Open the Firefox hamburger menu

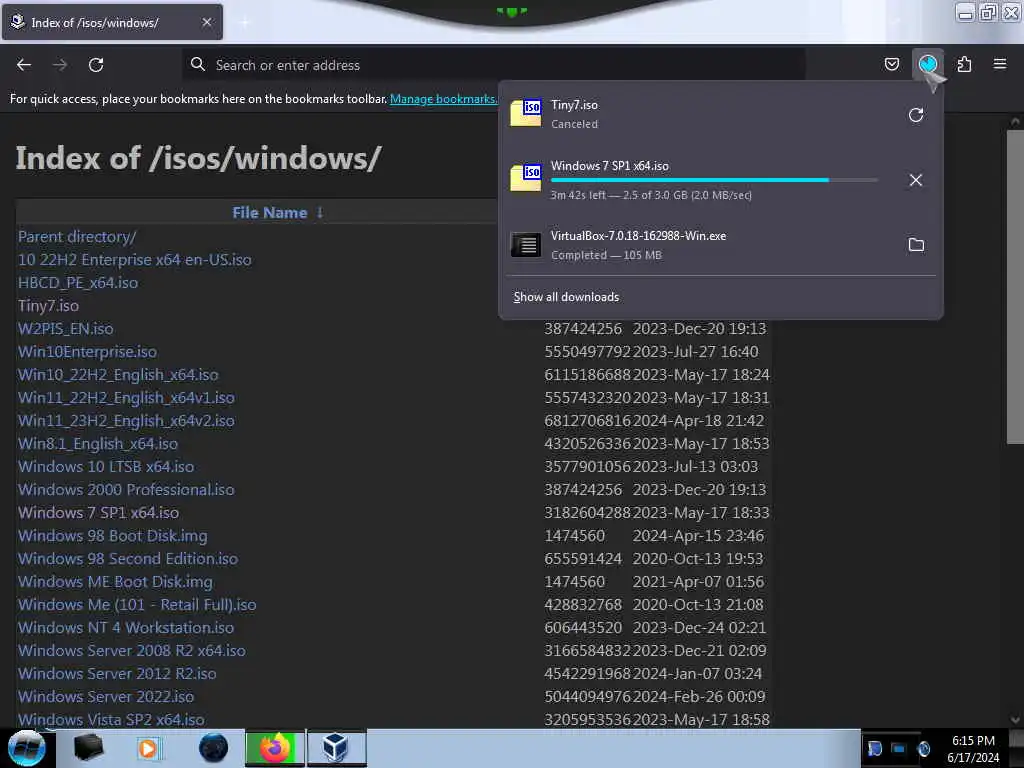pos(1000,64)
